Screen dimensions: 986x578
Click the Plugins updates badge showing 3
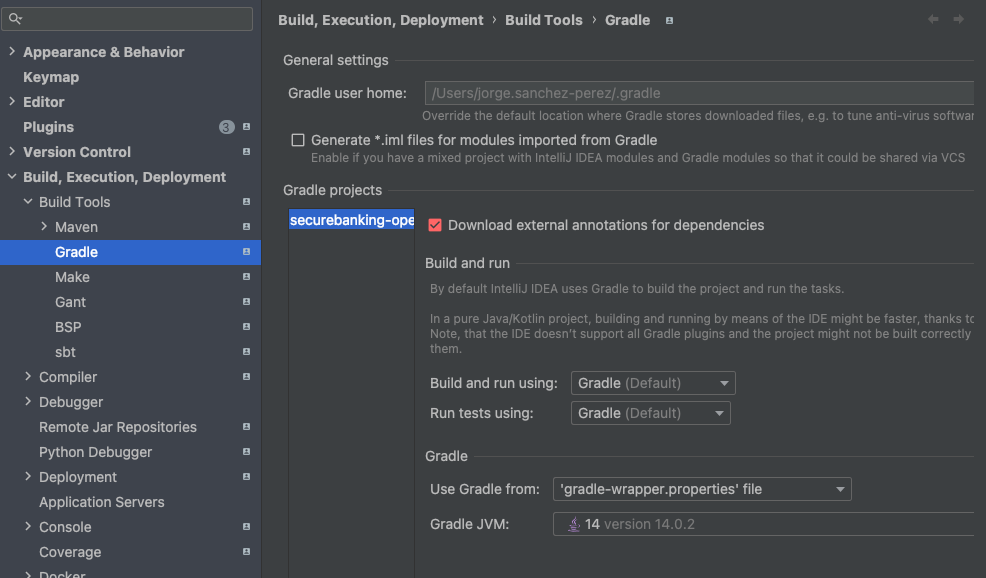(x=226, y=127)
